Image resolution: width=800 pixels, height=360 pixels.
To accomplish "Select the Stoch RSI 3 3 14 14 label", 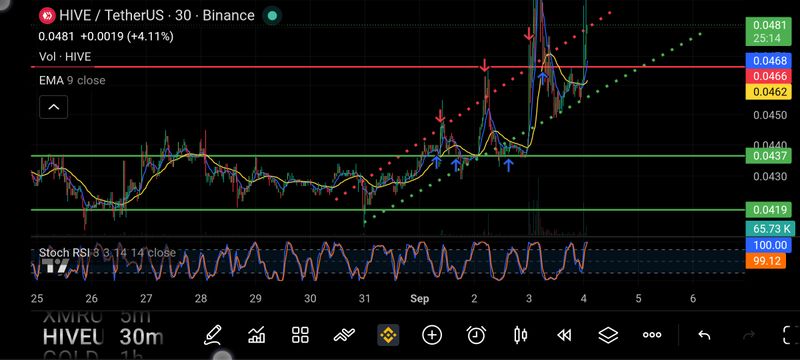I will coord(107,252).
